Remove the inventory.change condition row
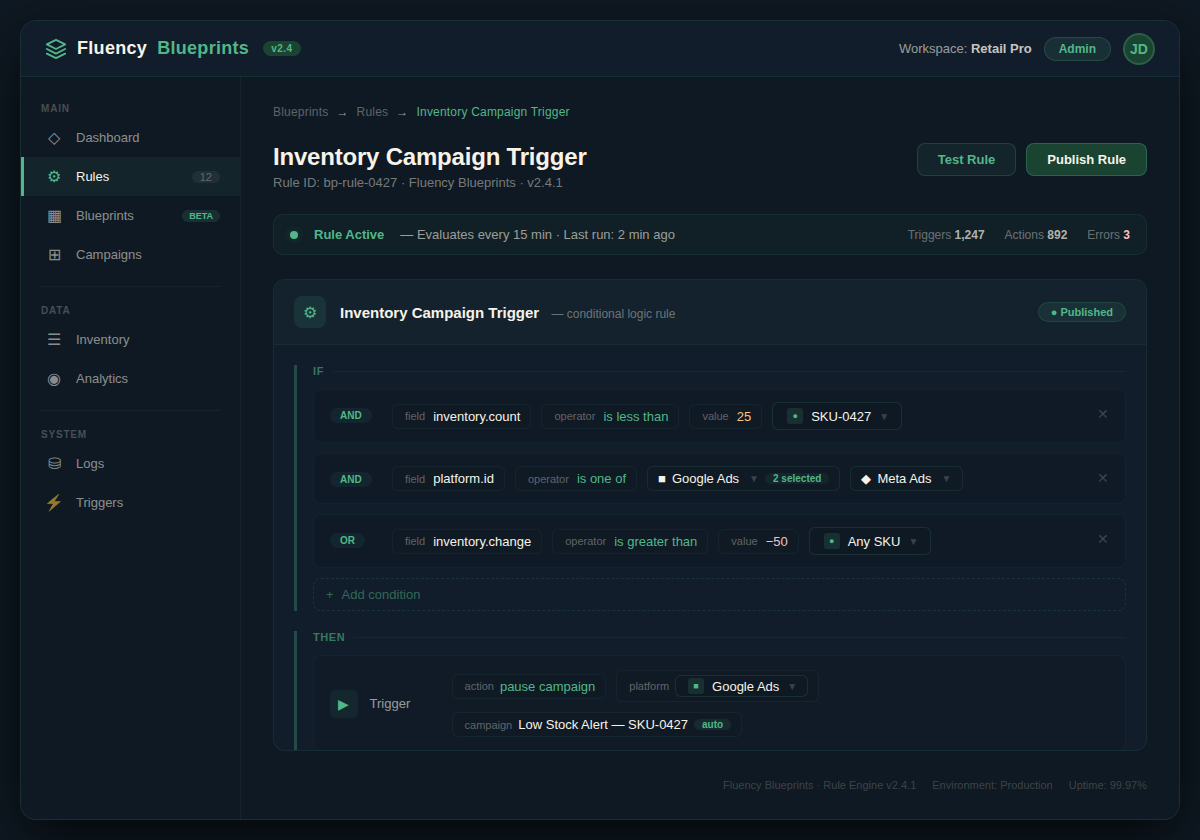The image size is (1200, 840). click(x=1103, y=539)
